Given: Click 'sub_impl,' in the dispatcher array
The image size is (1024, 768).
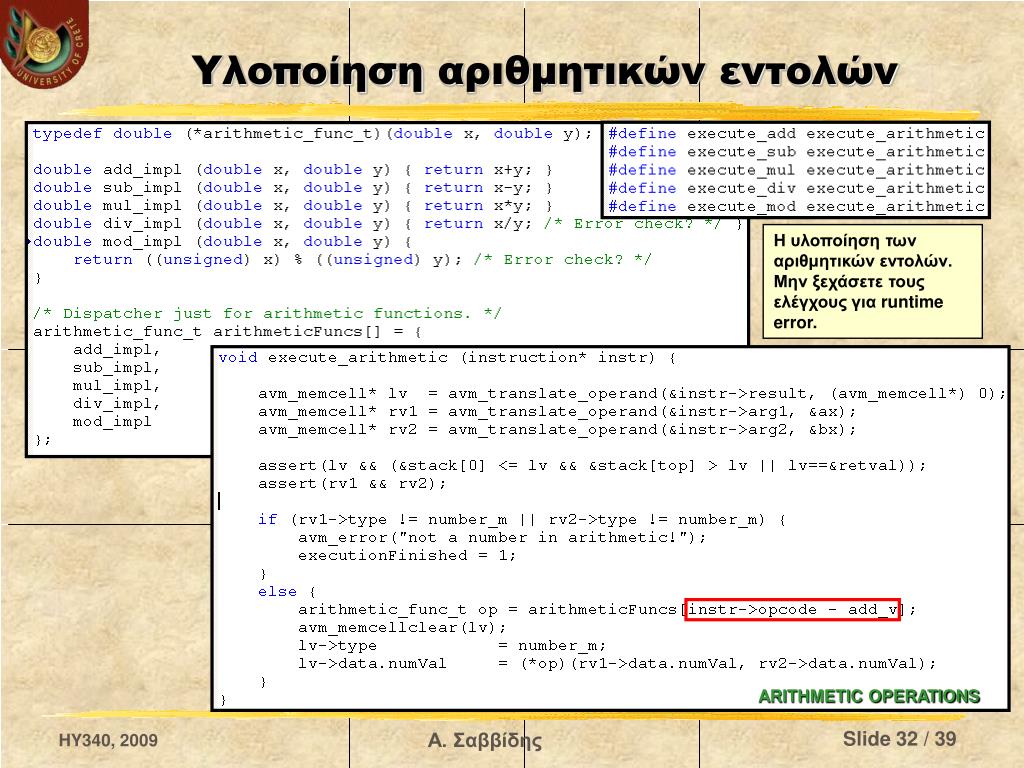Looking at the screenshot, I should [116, 368].
